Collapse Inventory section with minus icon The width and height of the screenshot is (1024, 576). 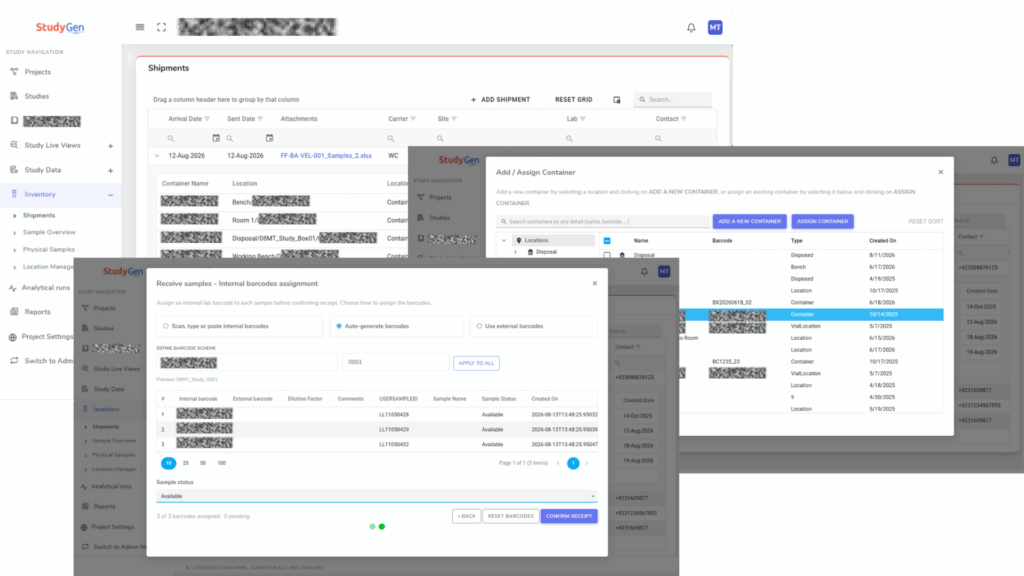[110, 195]
